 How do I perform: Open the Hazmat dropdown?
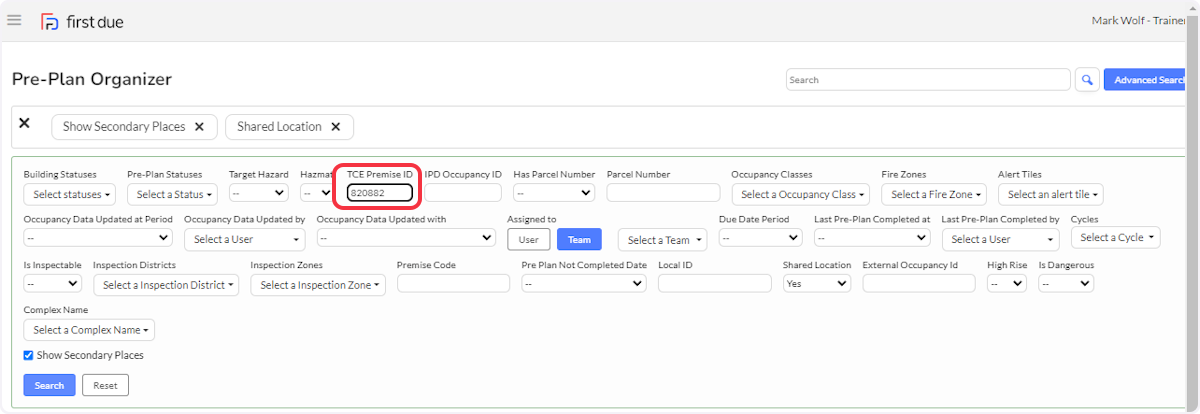click(316, 192)
